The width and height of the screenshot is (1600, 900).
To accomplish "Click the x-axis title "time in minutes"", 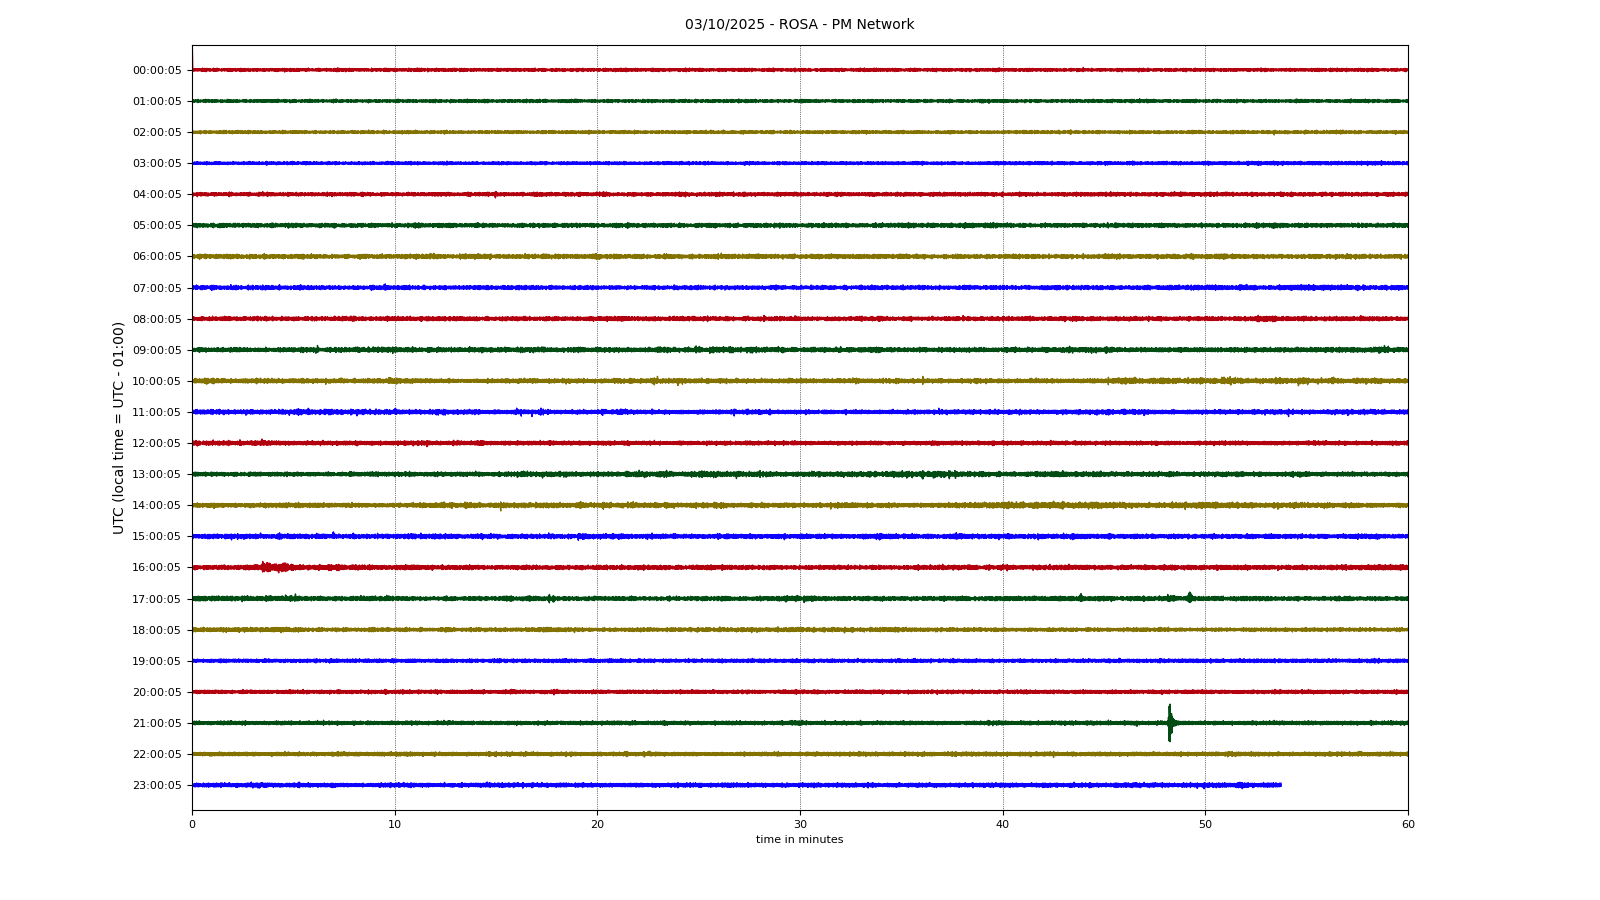I will 799,840.
